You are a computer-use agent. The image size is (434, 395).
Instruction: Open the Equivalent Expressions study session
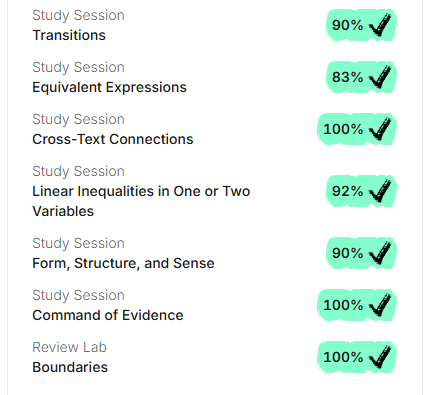pyautogui.click(x=109, y=87)
